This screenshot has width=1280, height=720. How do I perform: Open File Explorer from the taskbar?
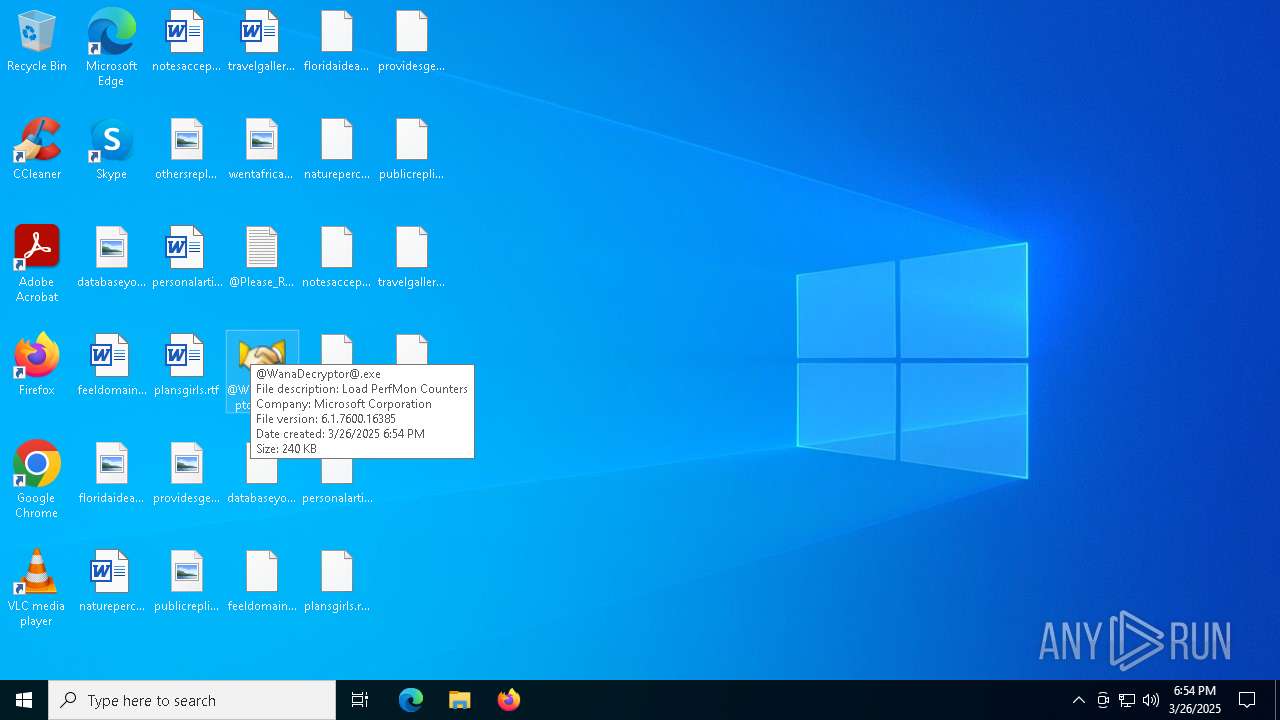point(460,700)
